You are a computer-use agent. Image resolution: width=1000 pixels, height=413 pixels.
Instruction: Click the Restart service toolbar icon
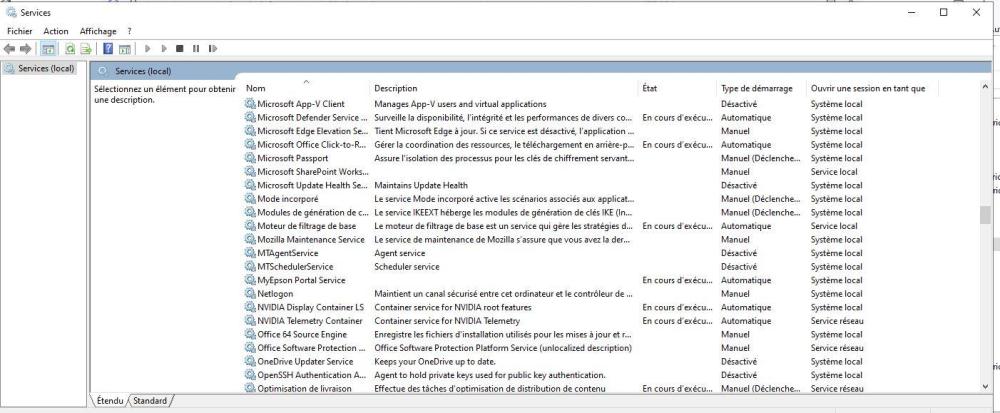(x=213, y=48)
